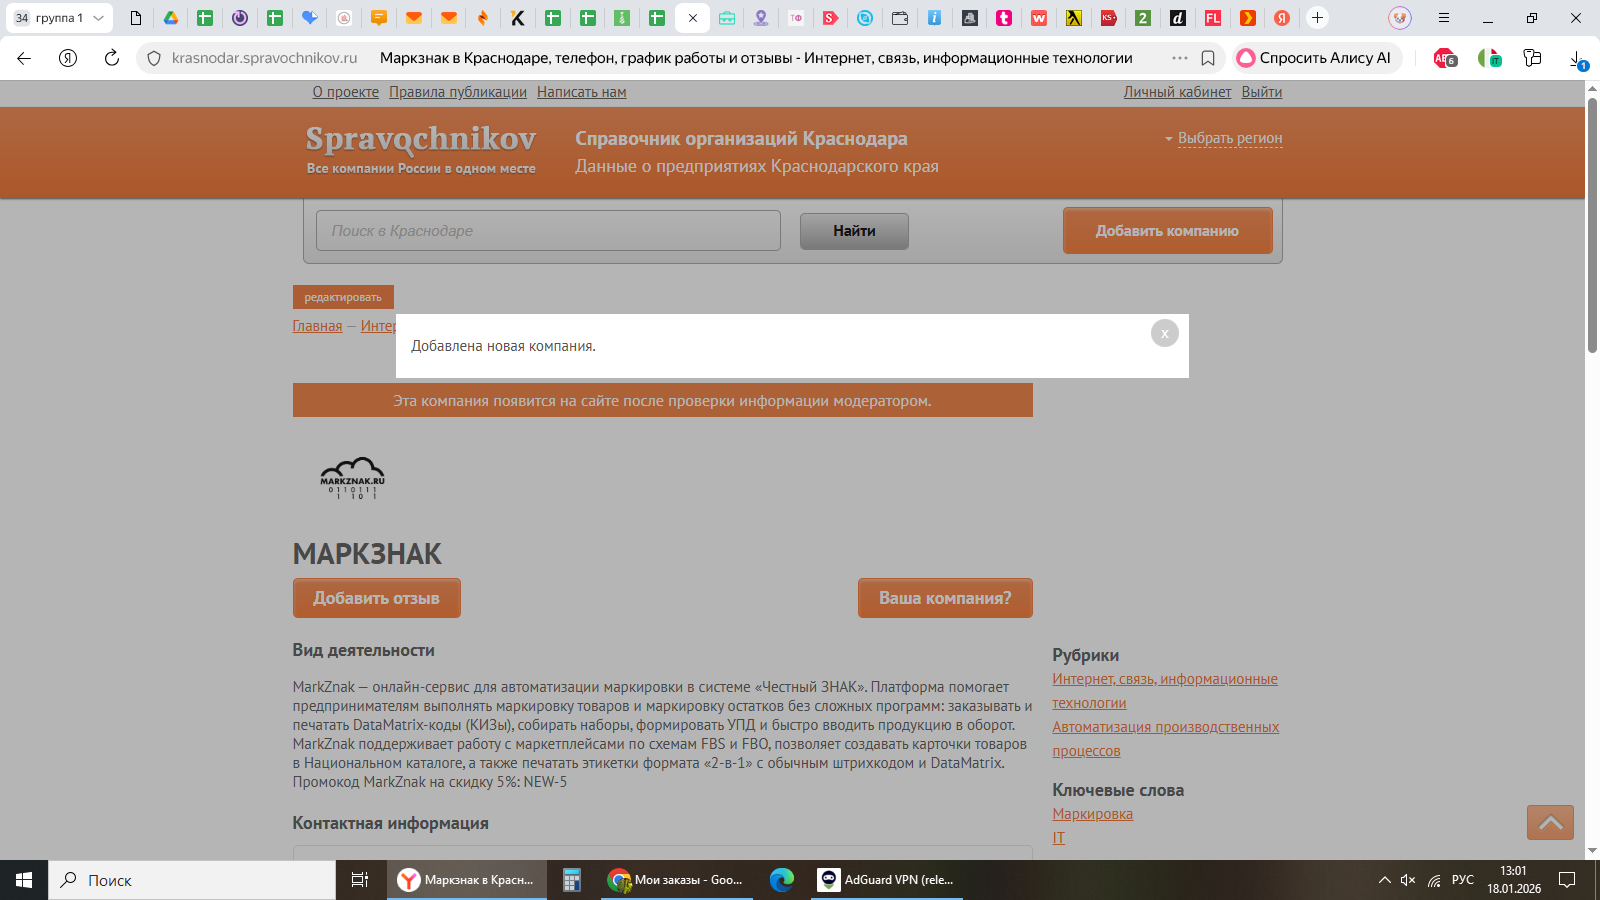This screenshot has width=1600, height=900.
Task: Click the MarkZnak company logo thumbnail
Action: [352, 478]
